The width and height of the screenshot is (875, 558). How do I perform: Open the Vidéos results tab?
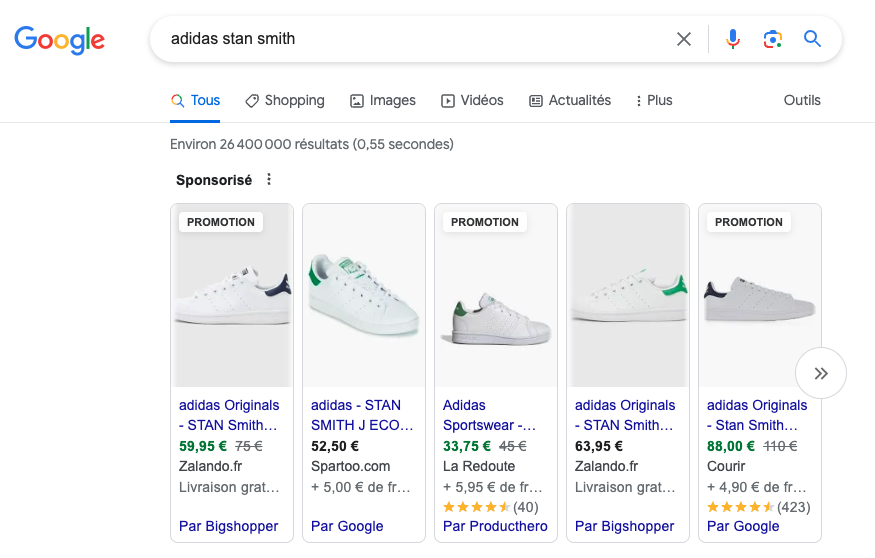pyautogui.click(x=472, y=100)
